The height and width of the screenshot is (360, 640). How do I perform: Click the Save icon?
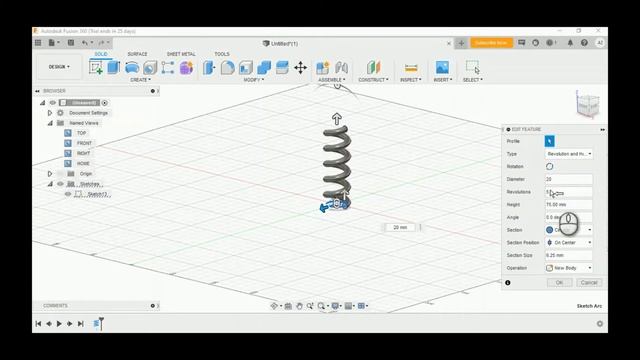tap(71, 42)
